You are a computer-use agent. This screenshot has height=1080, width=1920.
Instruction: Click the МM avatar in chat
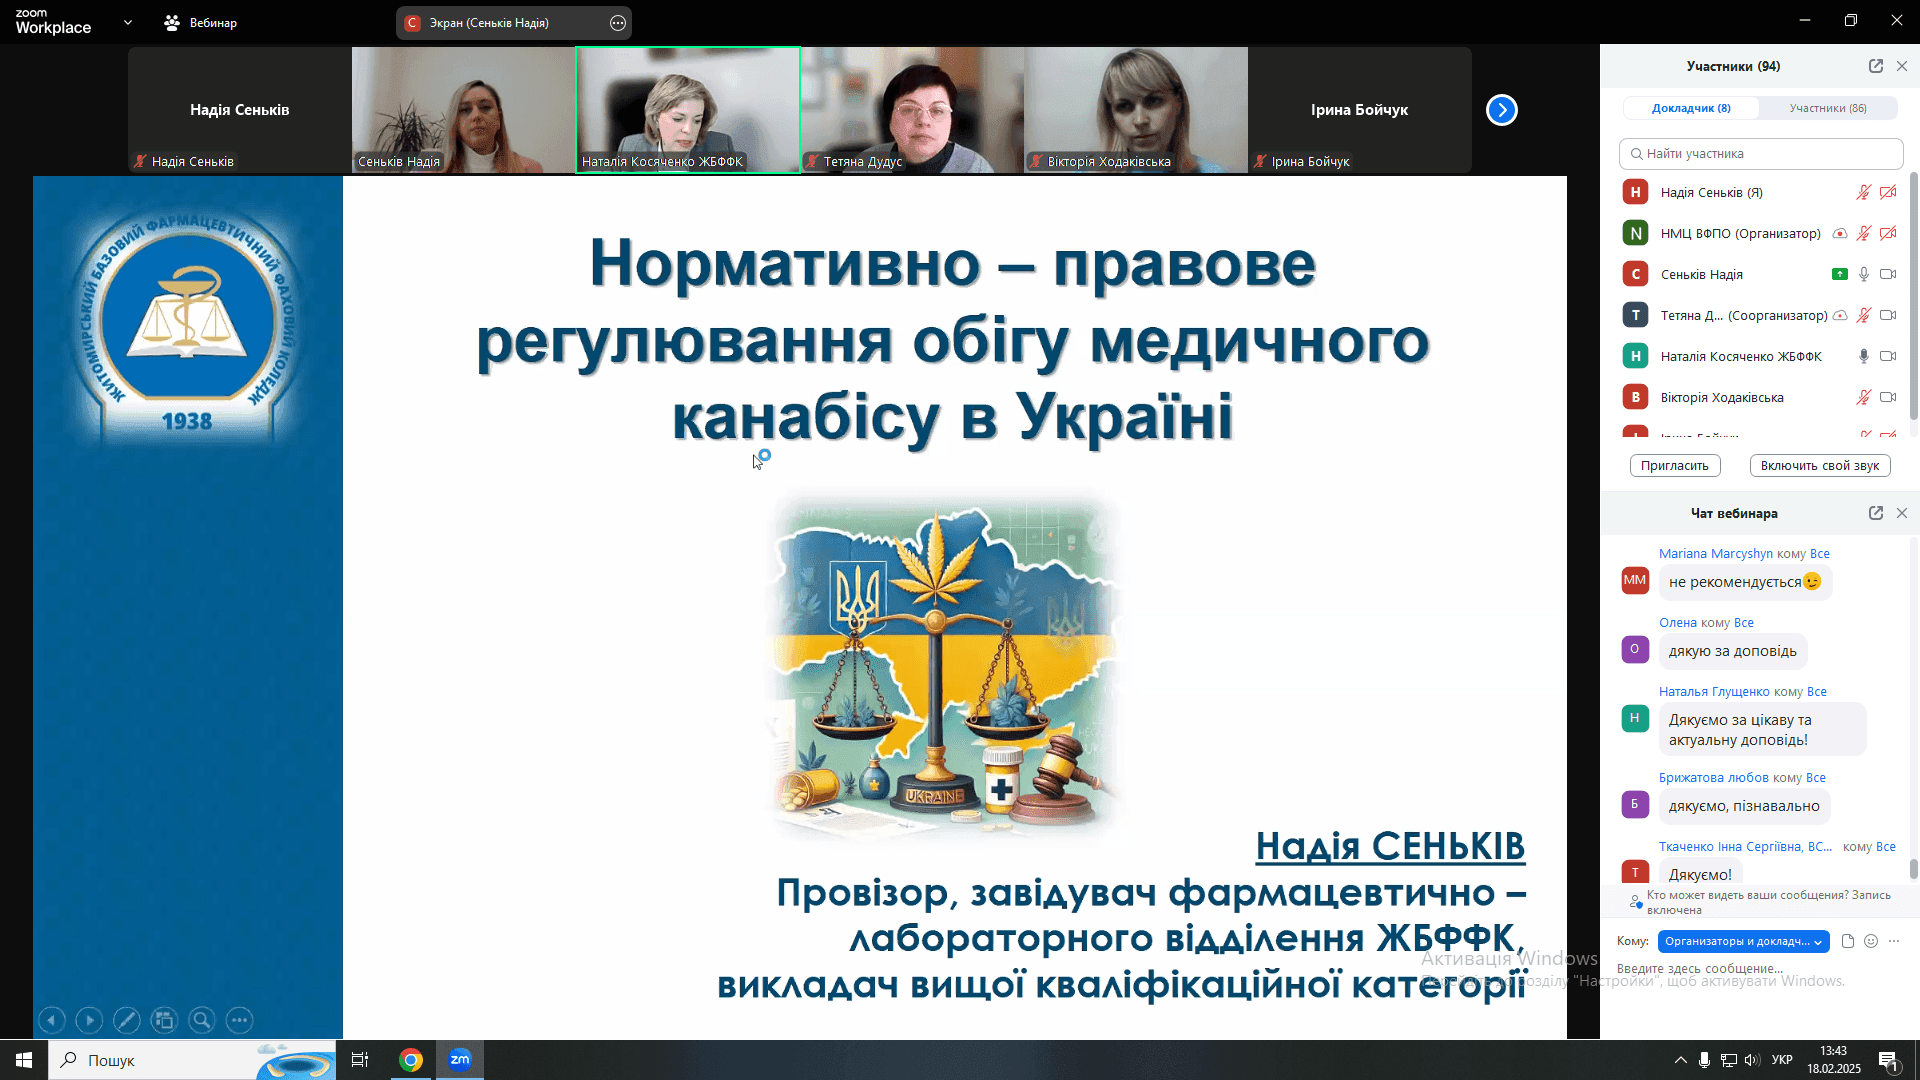click(x=1635, y=580)
